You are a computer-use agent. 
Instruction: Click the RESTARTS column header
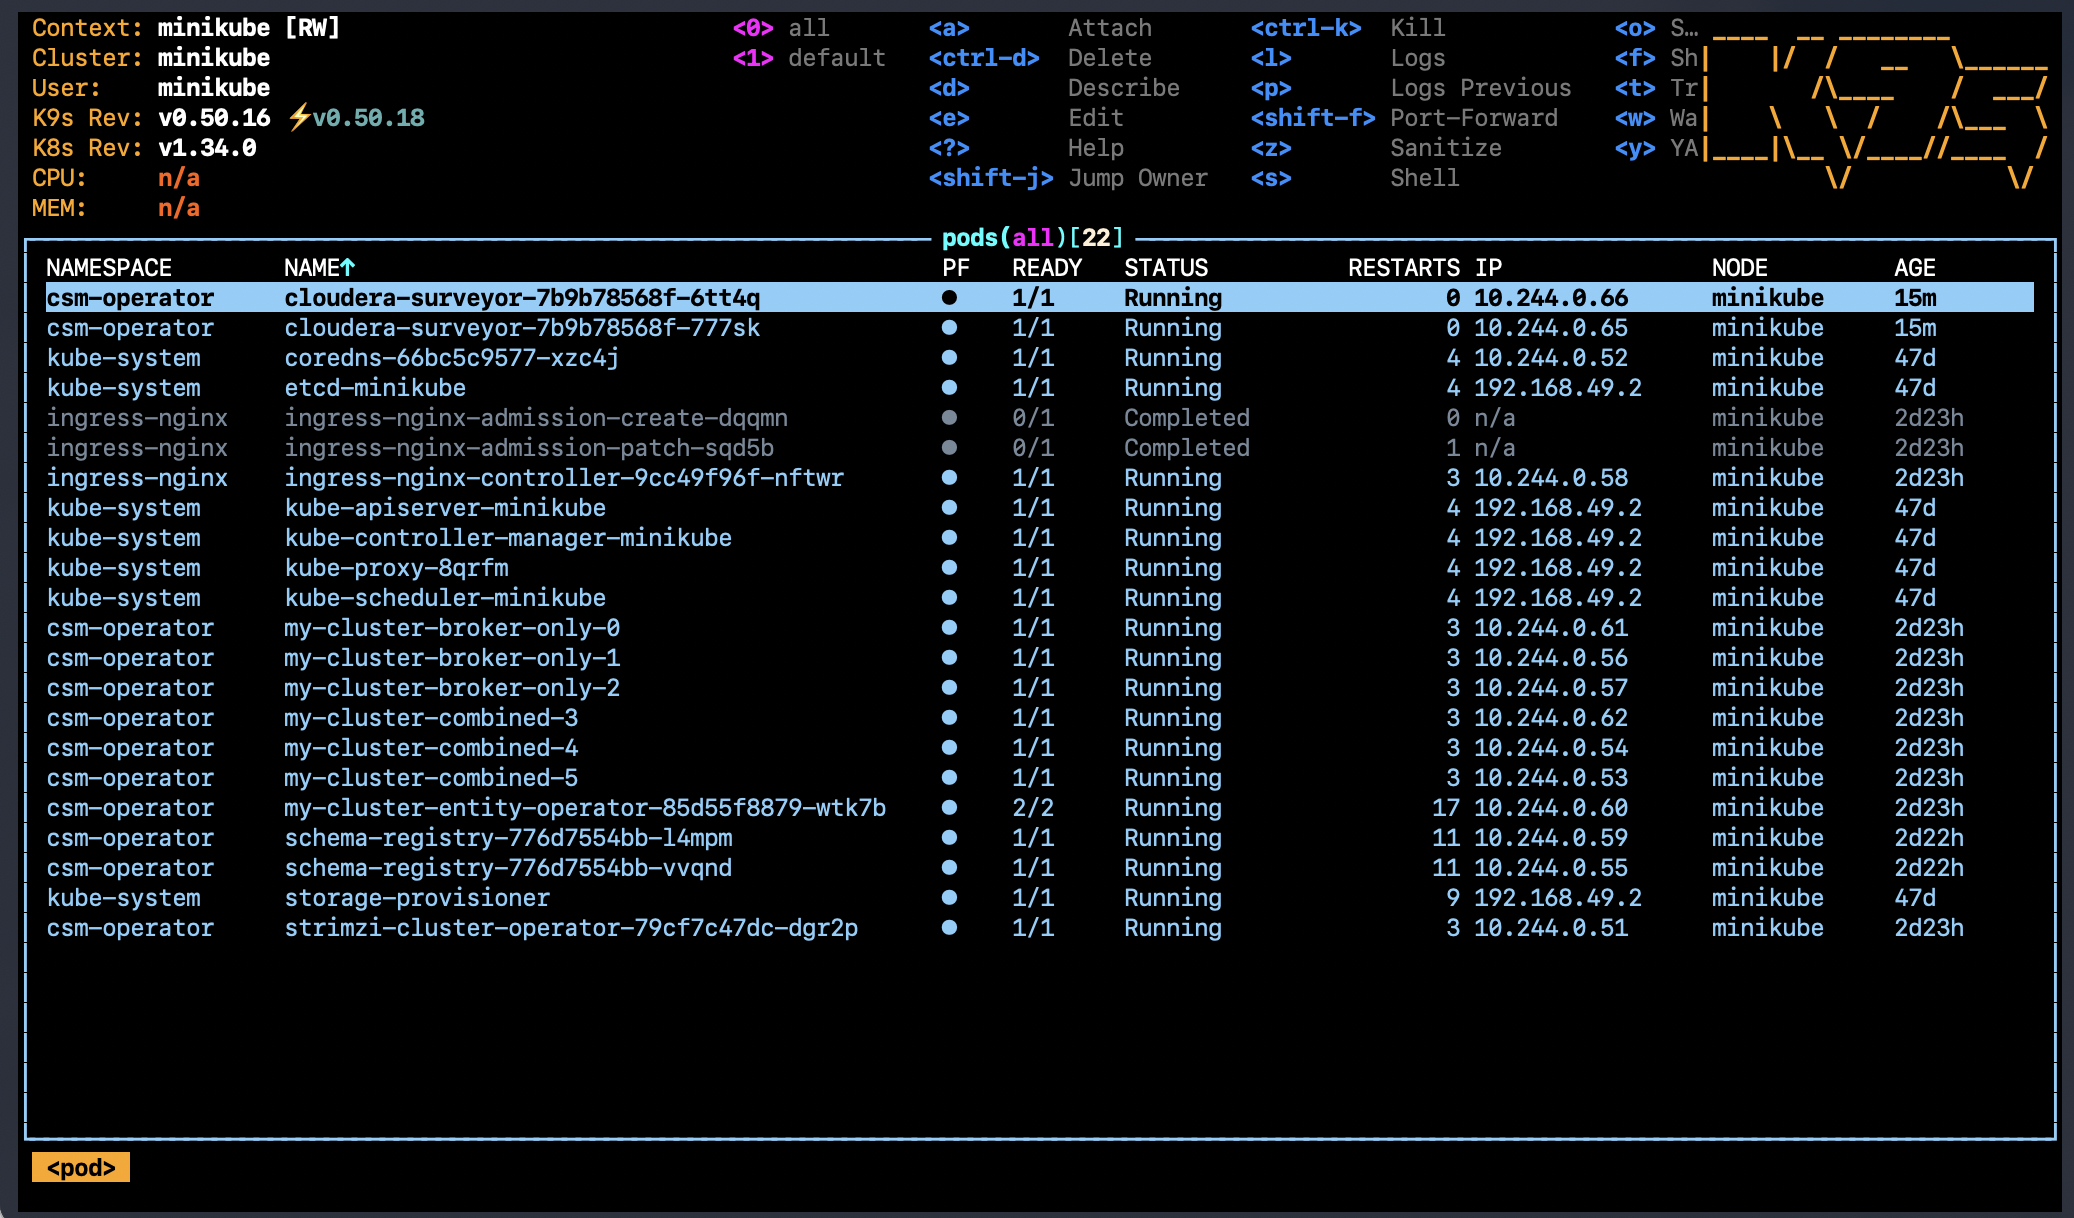click(x=1403, y=268)
